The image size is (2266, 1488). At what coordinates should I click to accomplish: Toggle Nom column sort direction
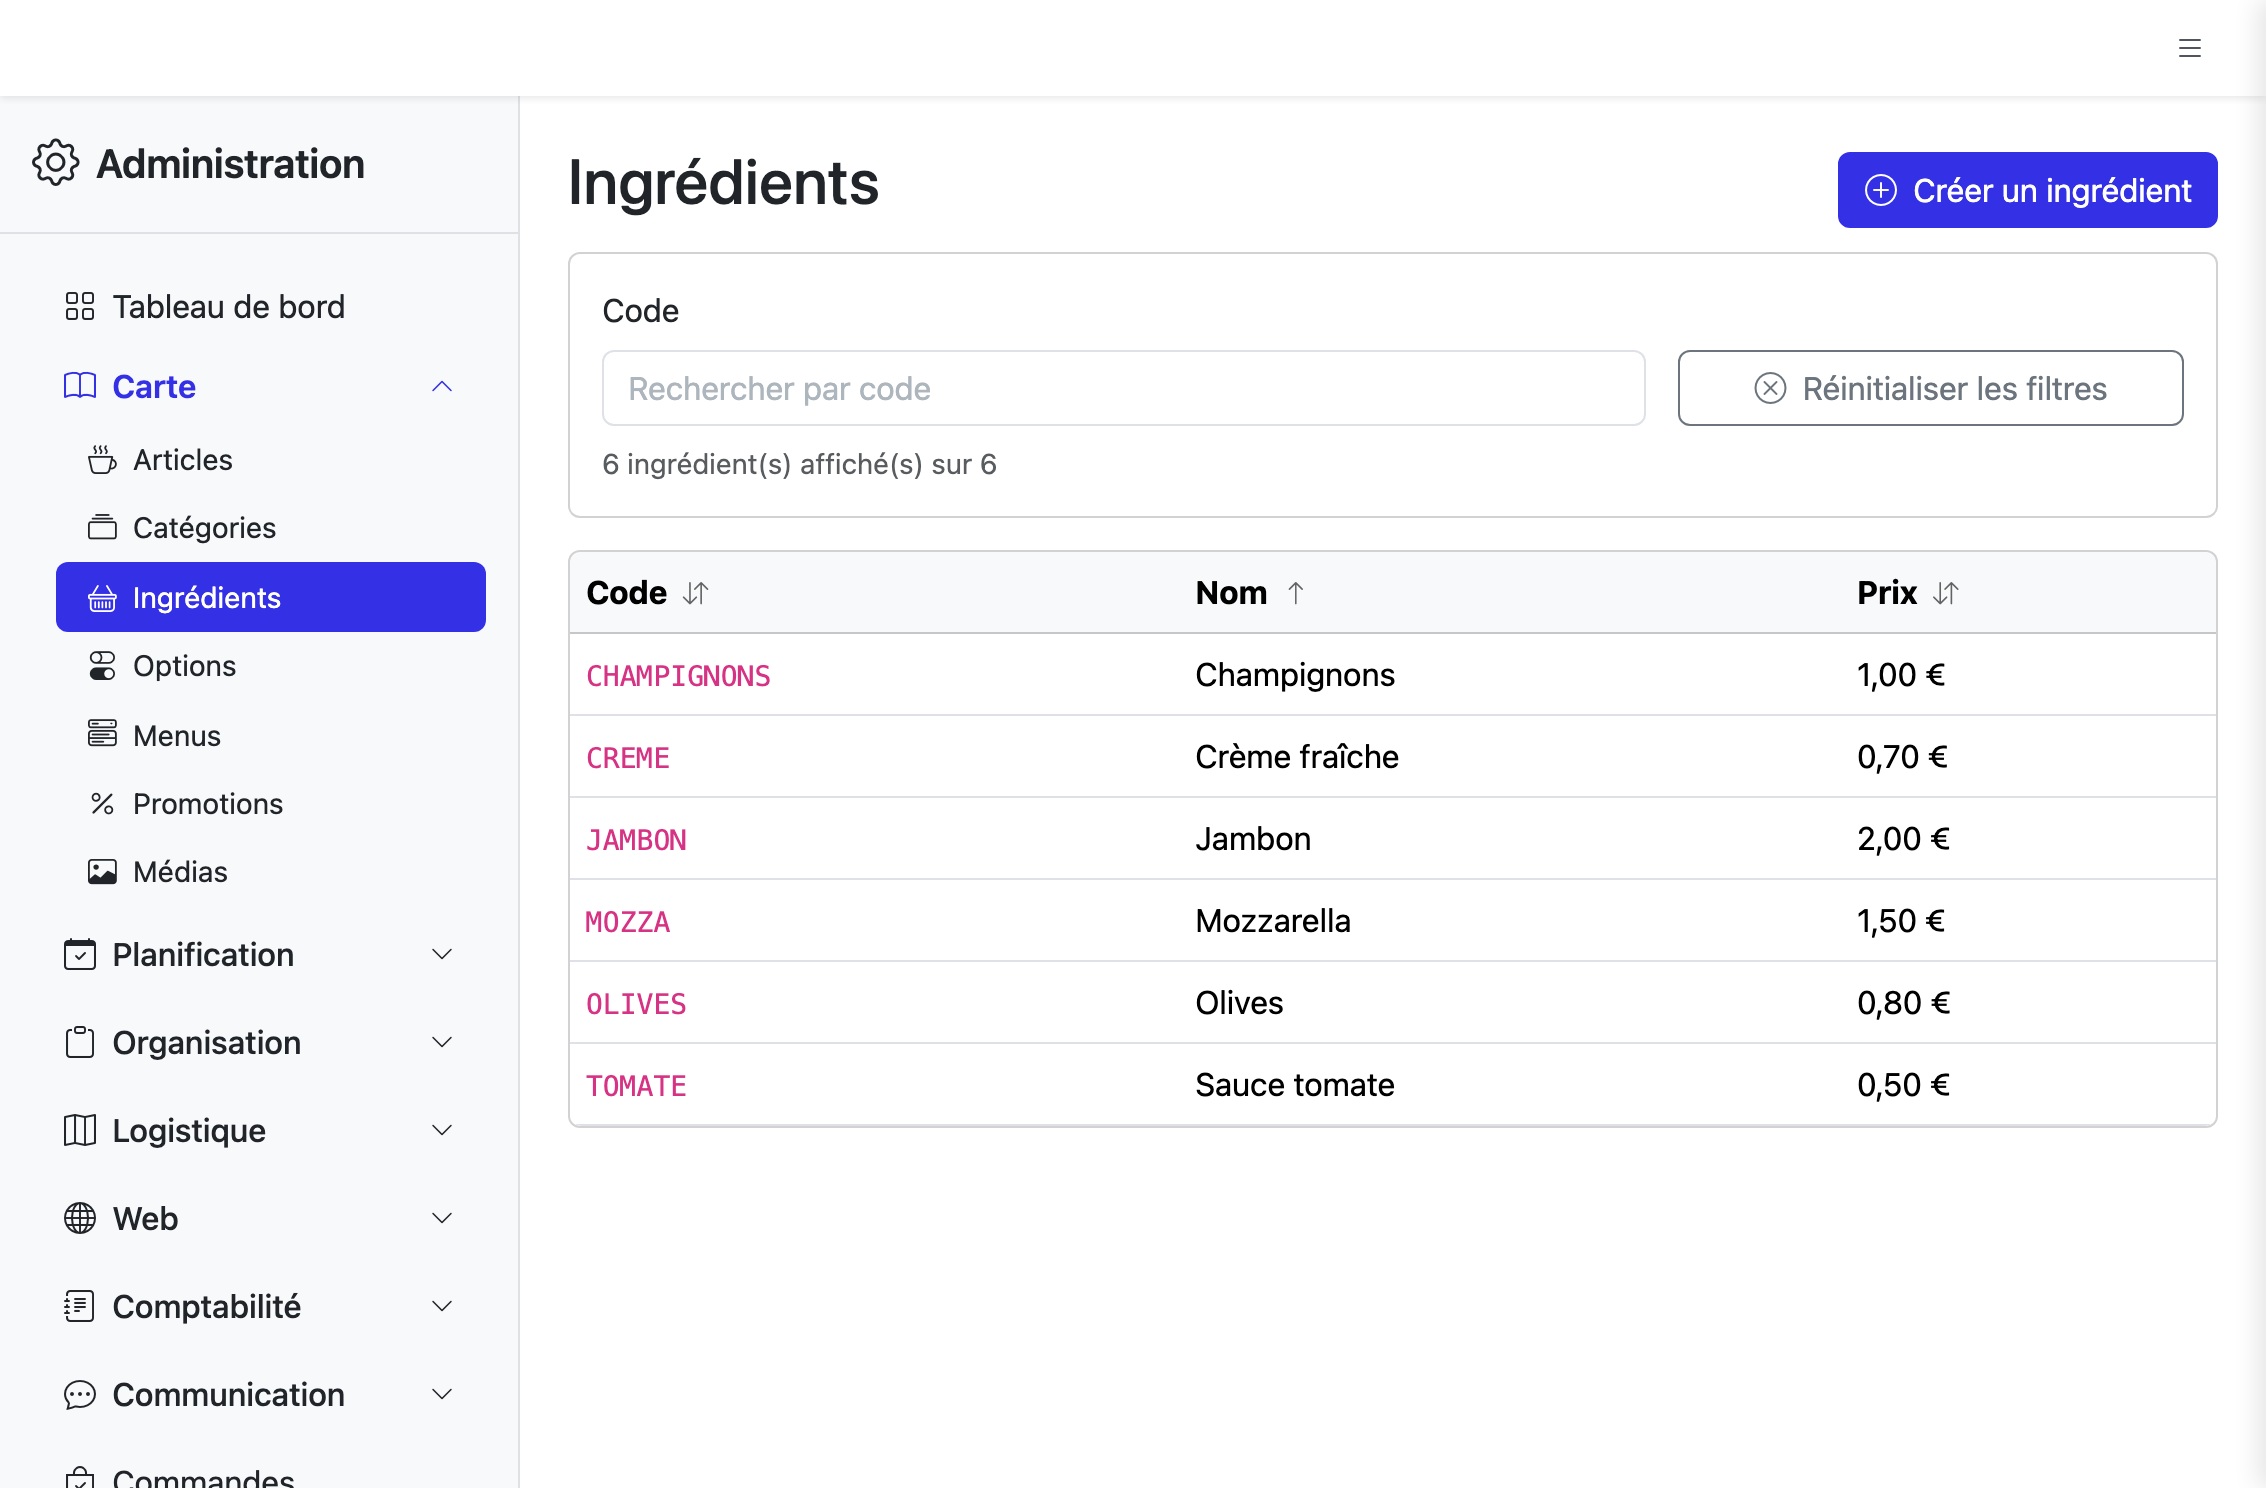1296,593
